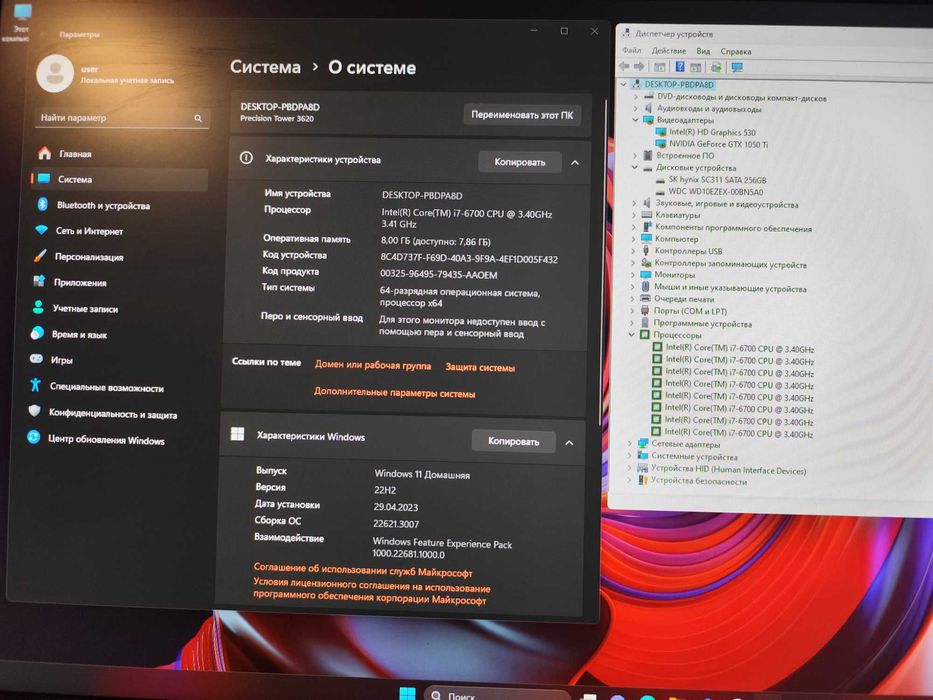Image resolution: width=933 pixels, height=700 pixels.
Task: Click Переименовать этот ПК button
Action: click(522, 115)
